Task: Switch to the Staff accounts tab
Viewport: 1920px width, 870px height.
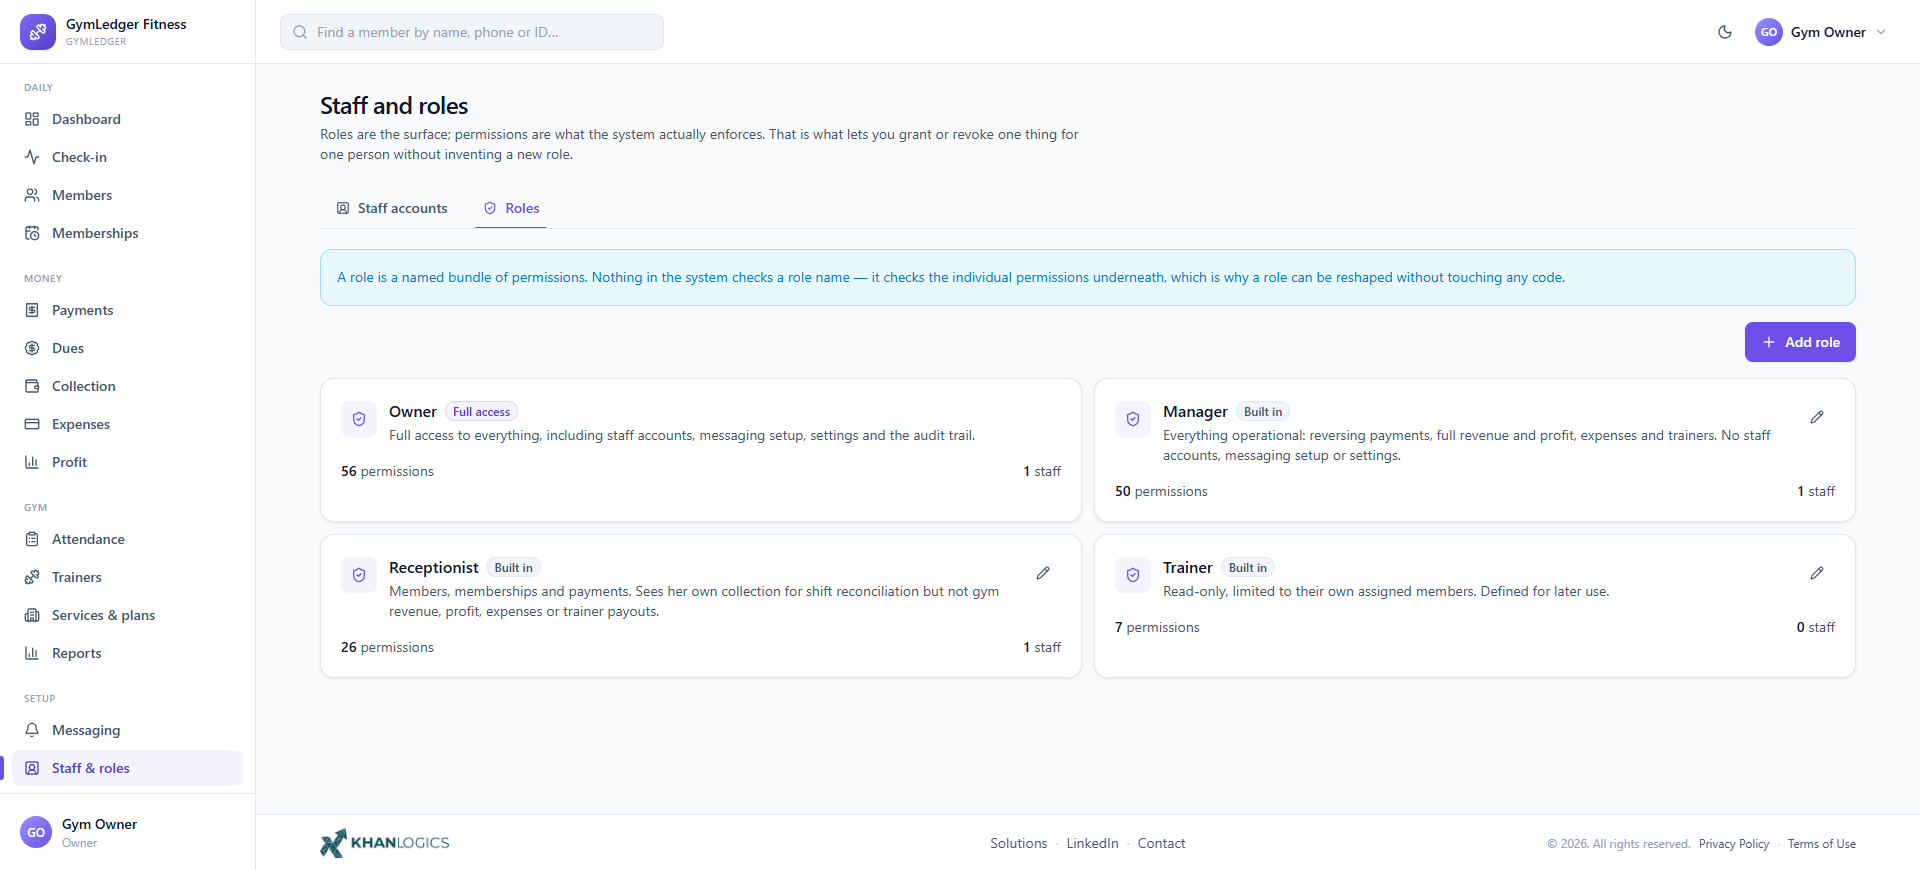Action: (x=392, y=208)
